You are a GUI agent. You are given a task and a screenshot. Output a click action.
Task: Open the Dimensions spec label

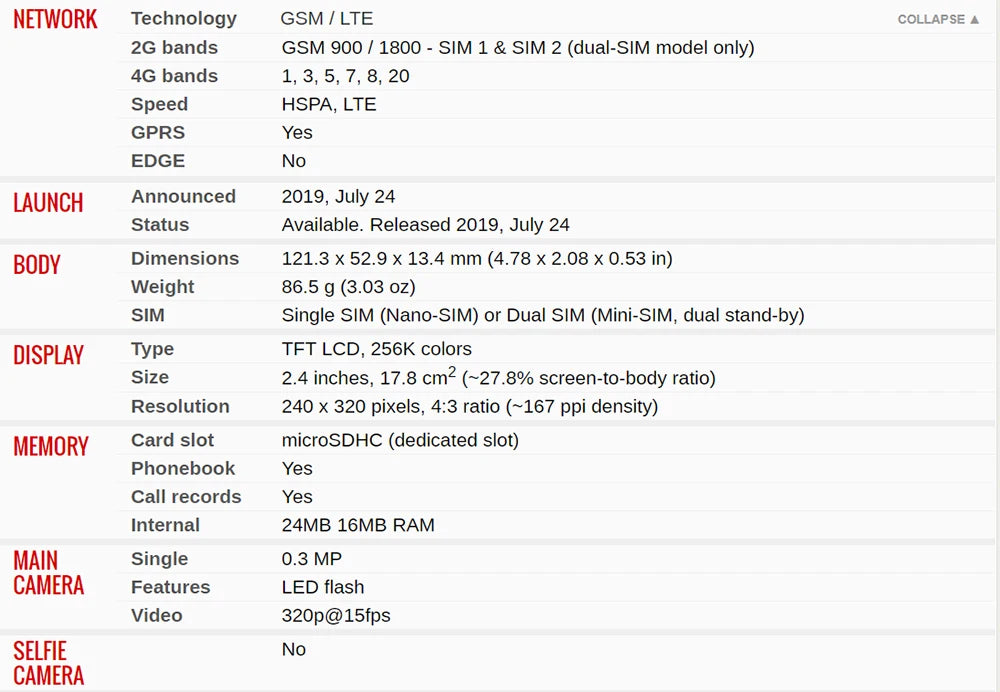pos(185,258)
